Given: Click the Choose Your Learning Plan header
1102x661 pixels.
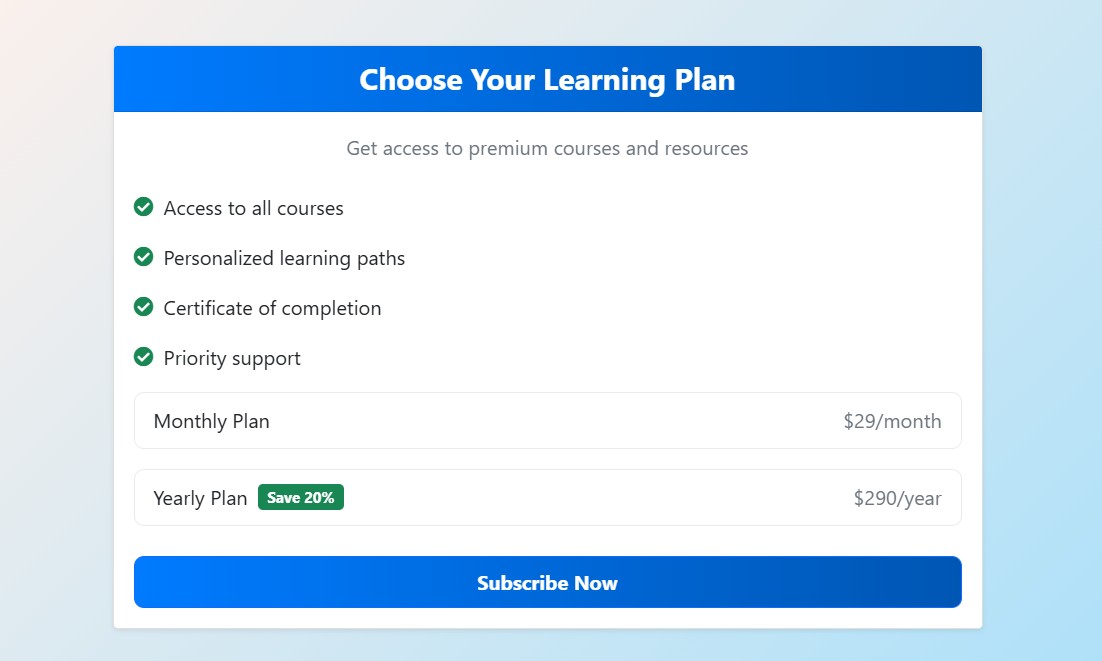Looking at the screenshot, I should click(x=547, y=79).
